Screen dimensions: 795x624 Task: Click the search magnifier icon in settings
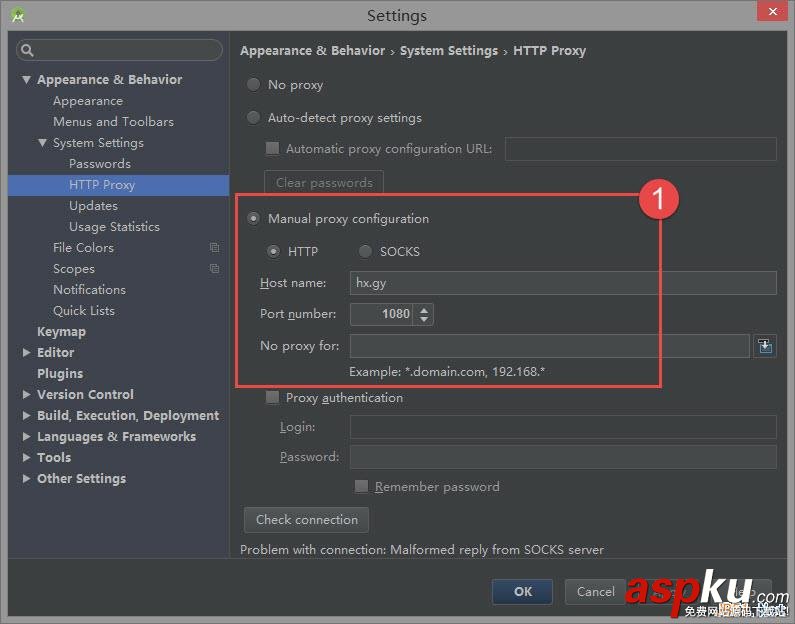27,50
